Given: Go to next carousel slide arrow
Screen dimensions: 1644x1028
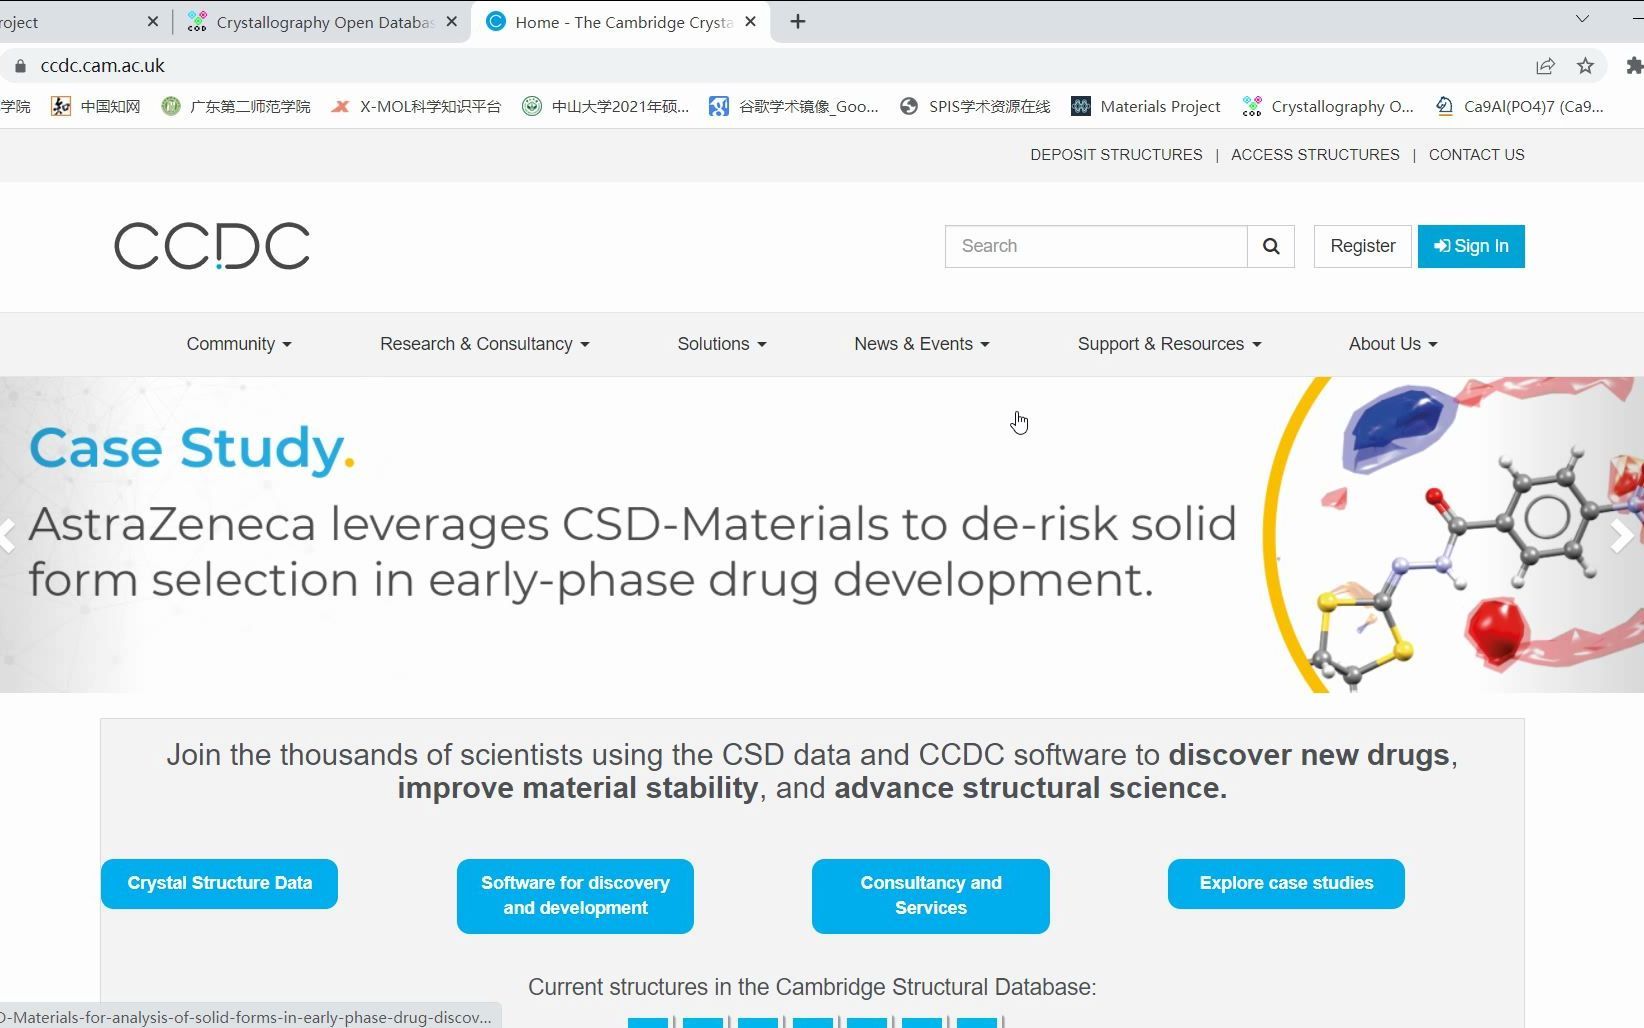Looking at the screenshot, I should pos(1621,535).
